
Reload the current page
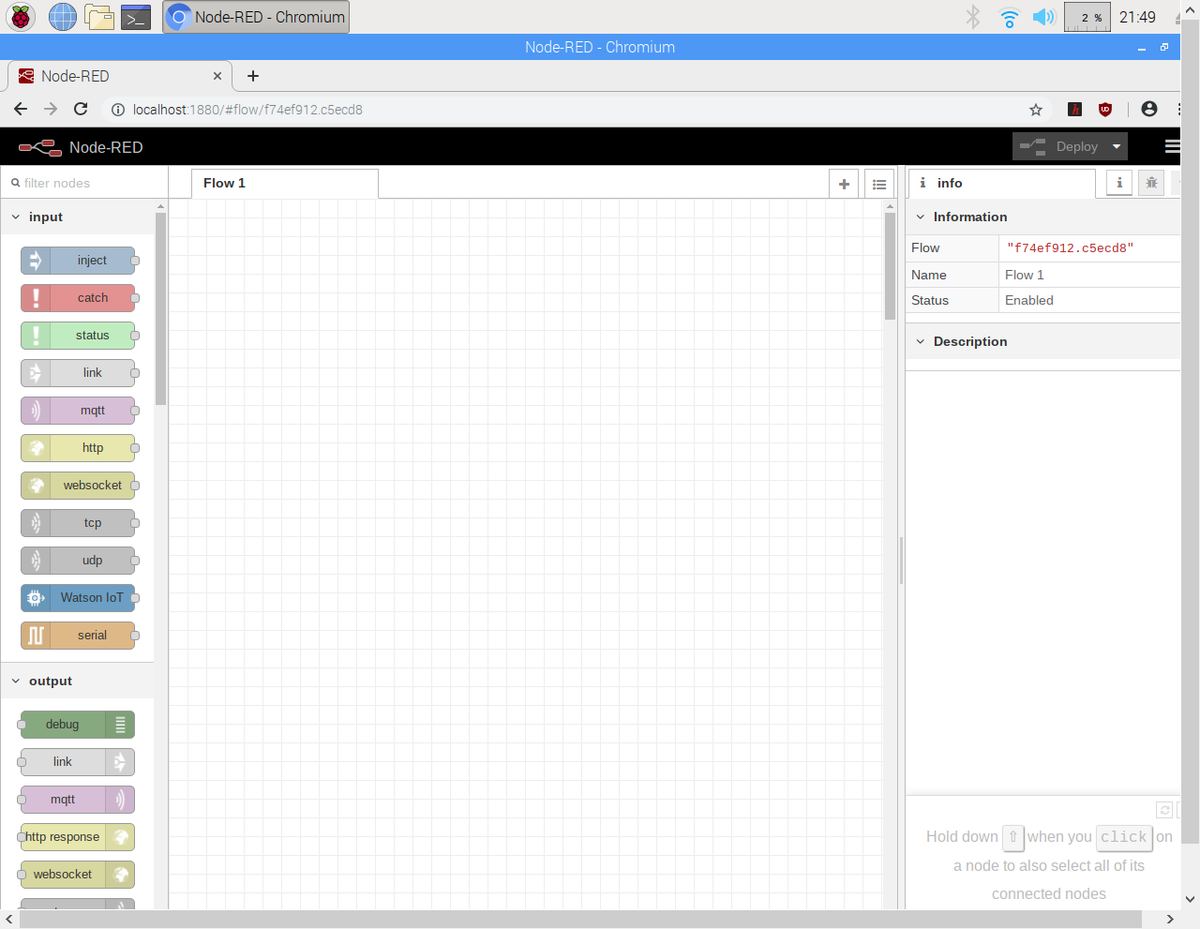[x=81, y=109]
